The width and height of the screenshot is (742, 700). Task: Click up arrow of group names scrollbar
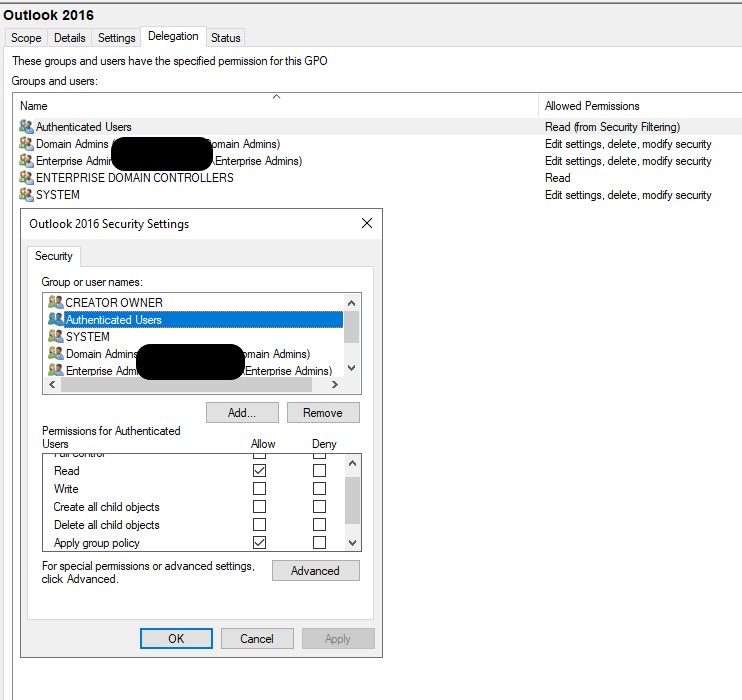(351, 303)
